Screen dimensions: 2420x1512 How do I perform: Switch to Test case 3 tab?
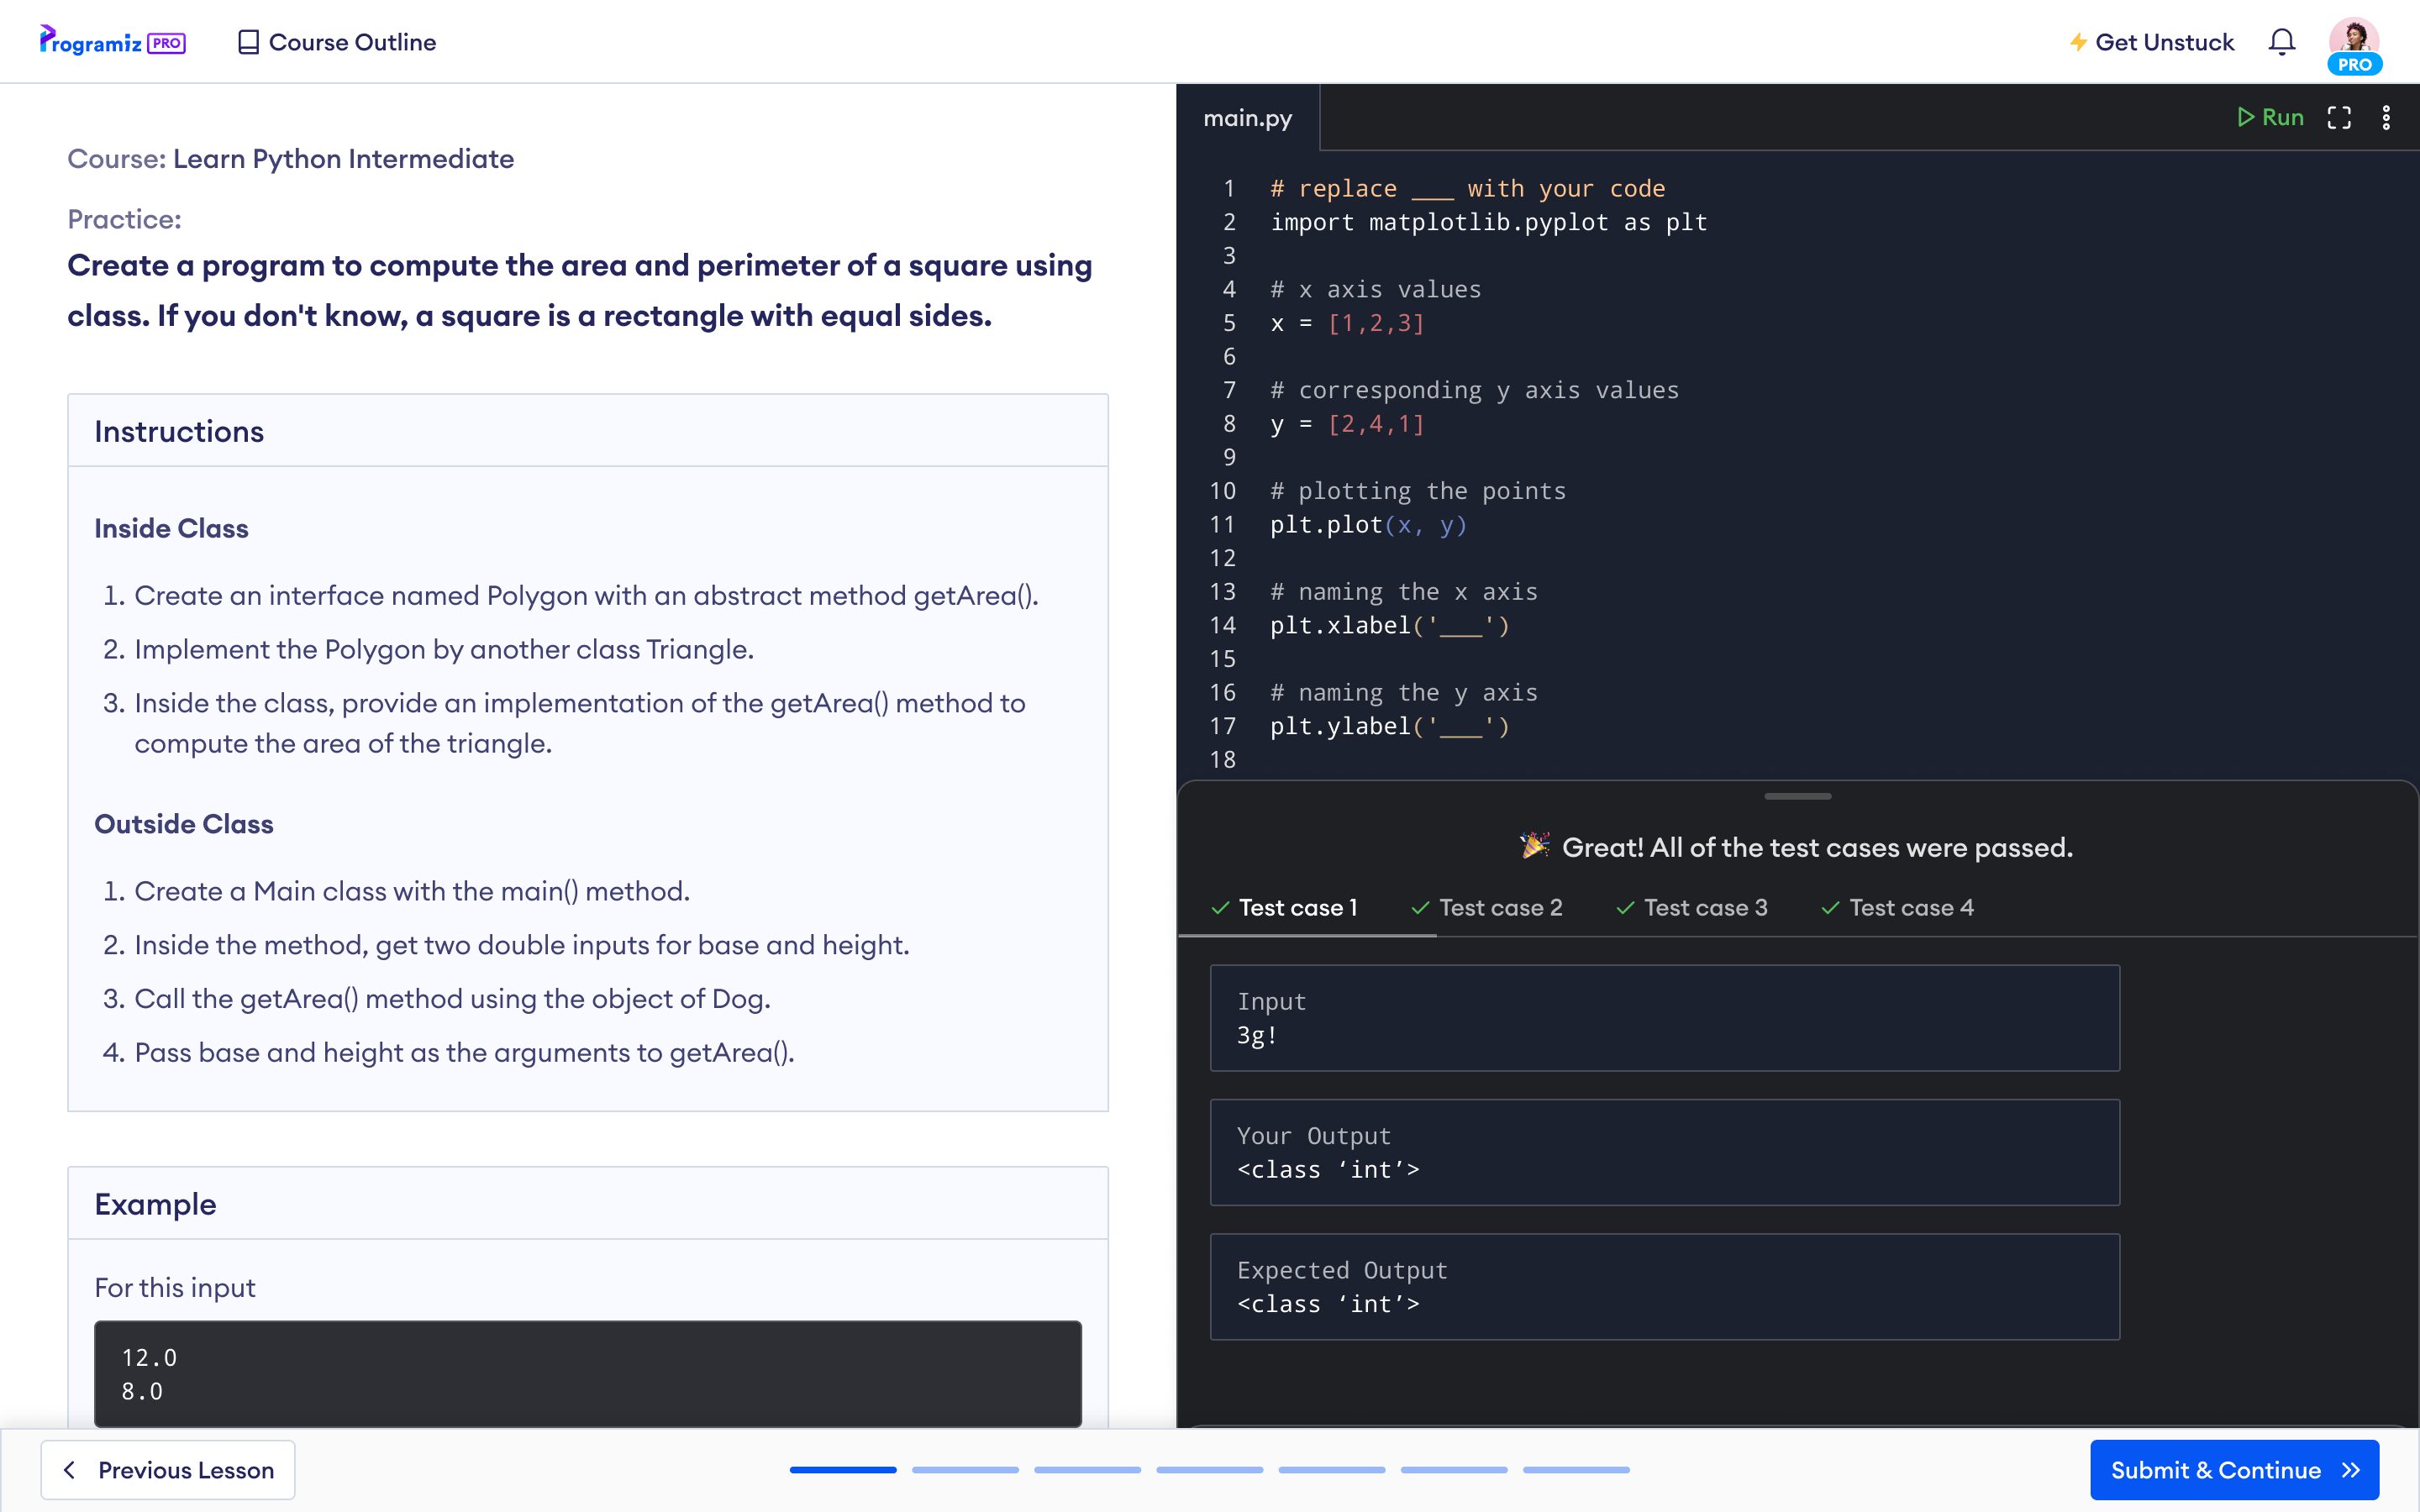[1692, 907]
